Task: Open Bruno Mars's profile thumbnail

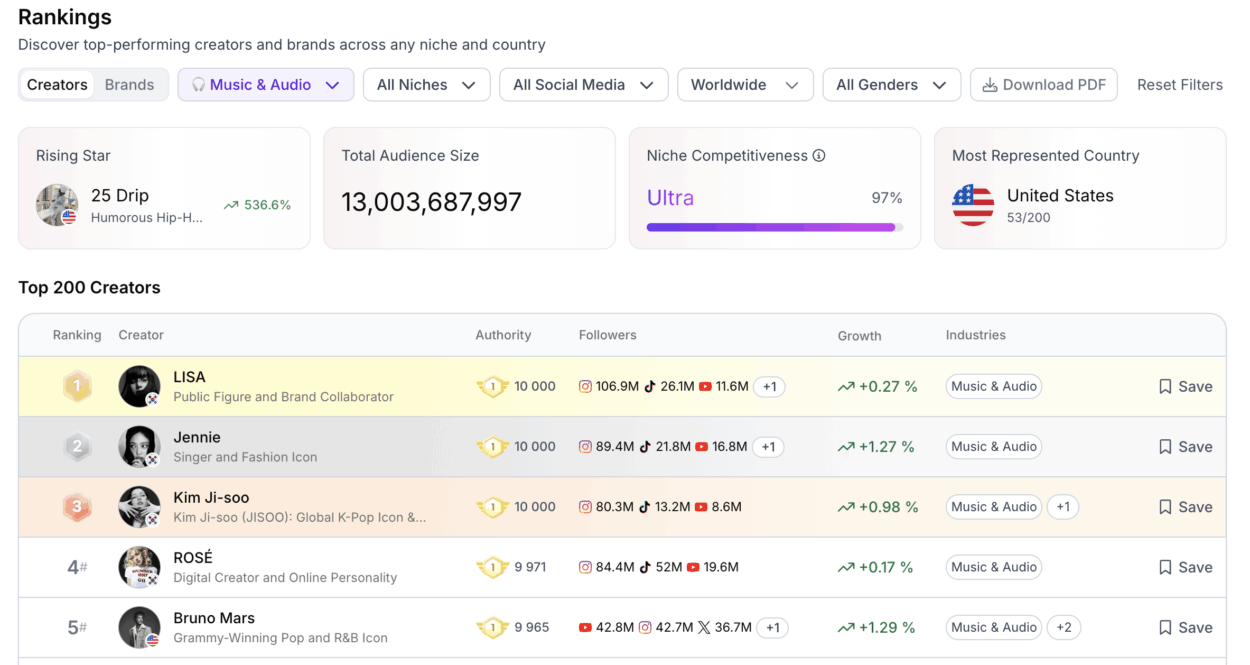Action: 139,627
